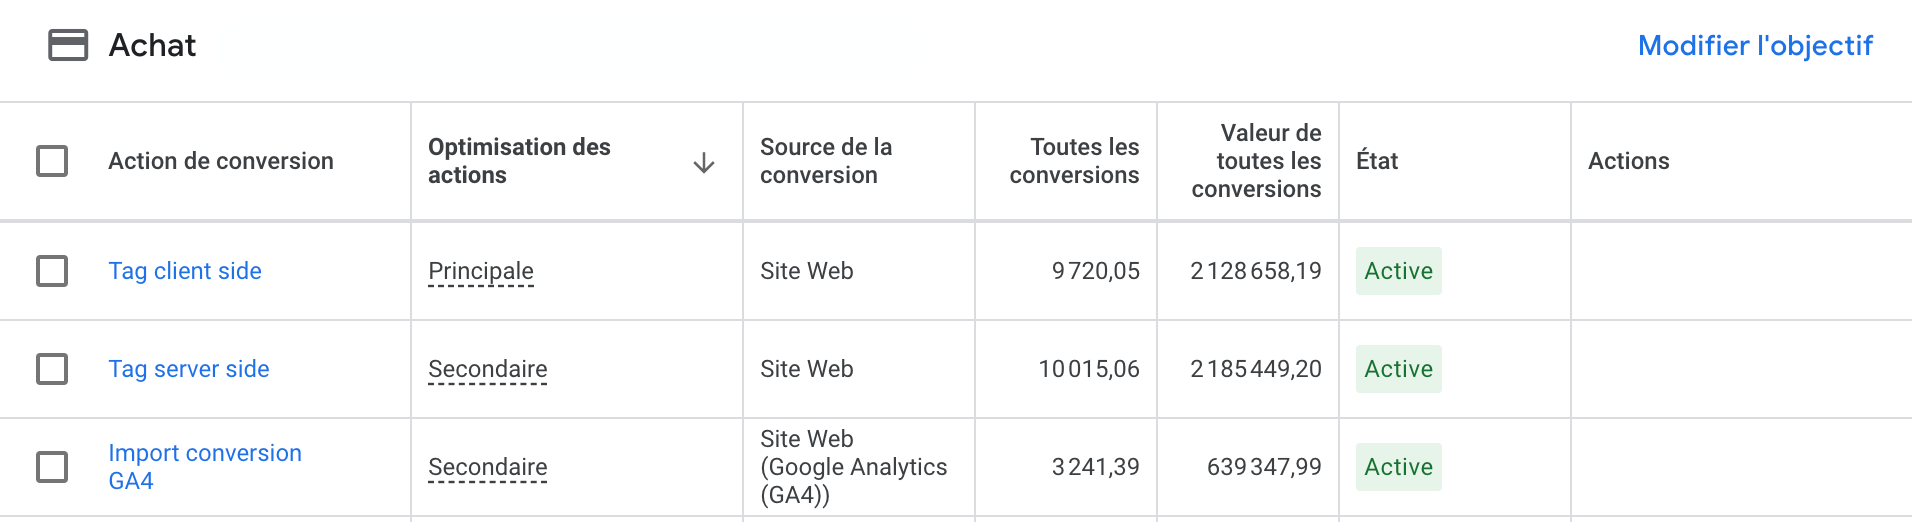Sort by Source de la conversion header
This screenshot has height=522, width=1912.
[826, 161]
